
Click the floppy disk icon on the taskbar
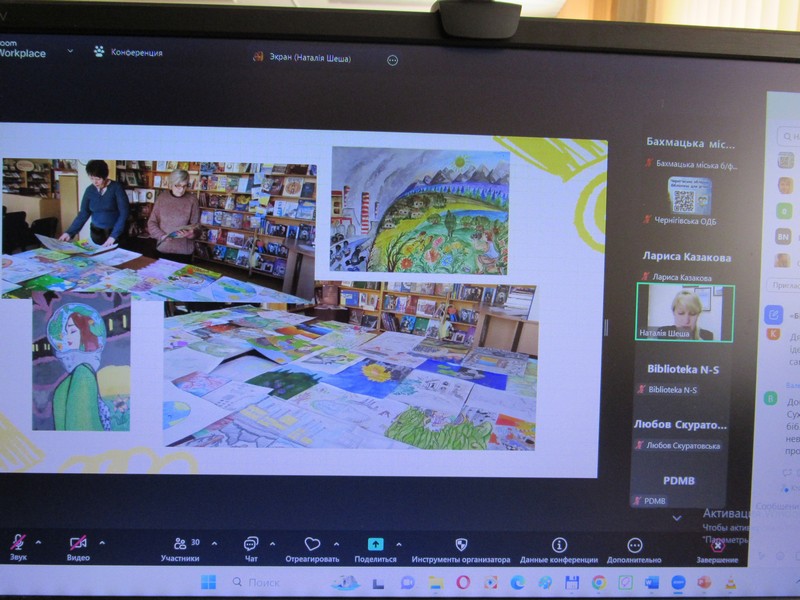tap(572, 582)
